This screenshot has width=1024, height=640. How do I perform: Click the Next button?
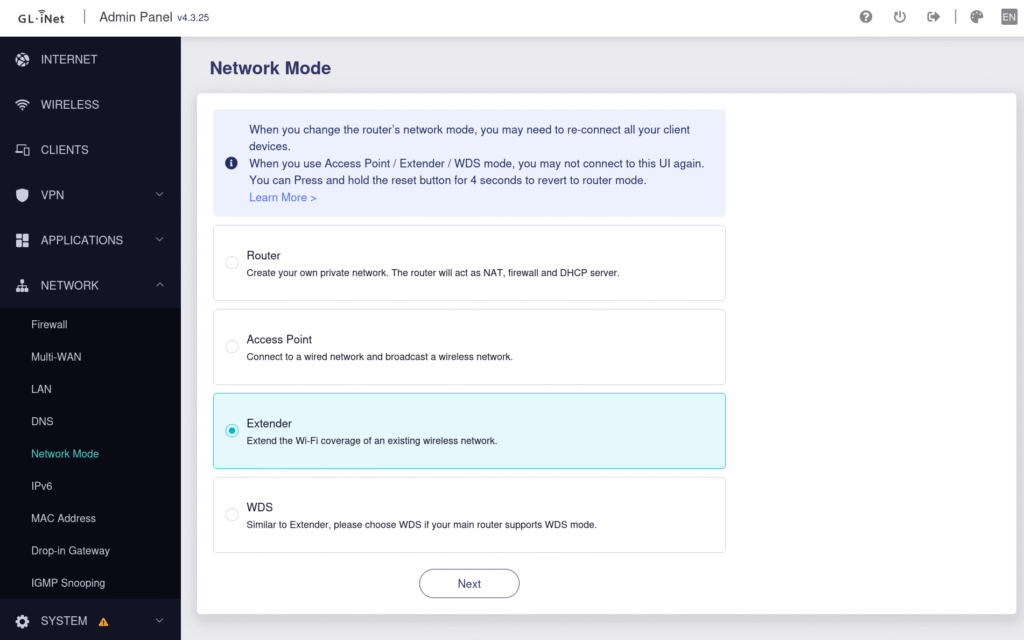pos(469,583)
